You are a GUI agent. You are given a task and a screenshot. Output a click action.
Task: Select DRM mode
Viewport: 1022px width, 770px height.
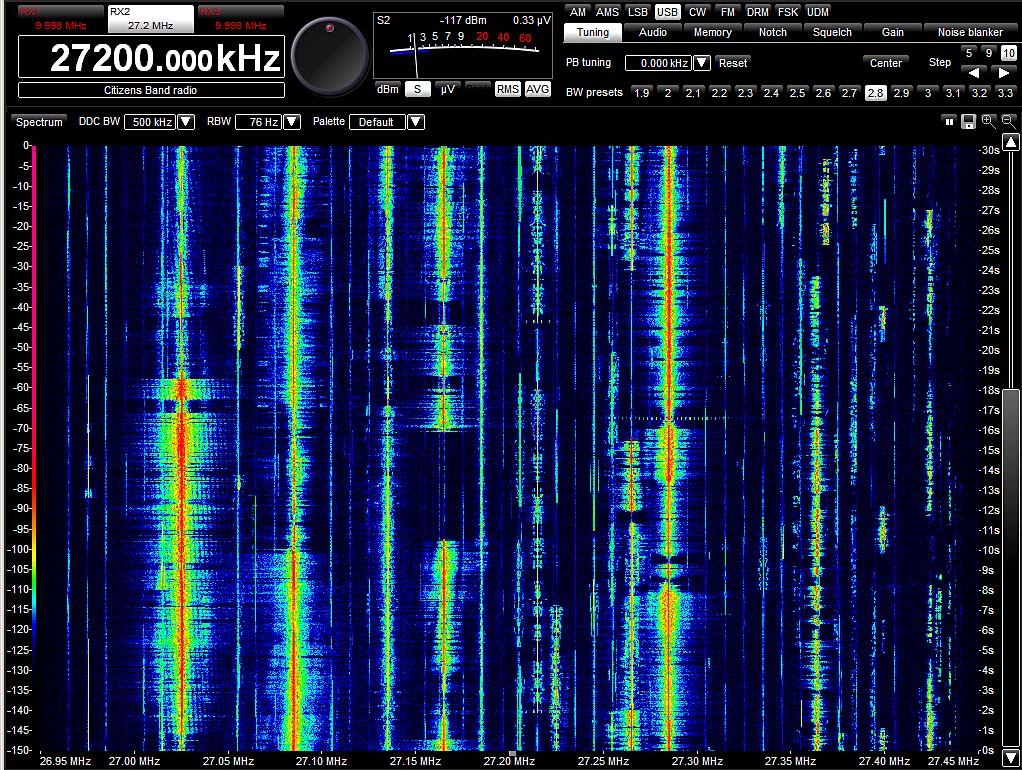757,12
